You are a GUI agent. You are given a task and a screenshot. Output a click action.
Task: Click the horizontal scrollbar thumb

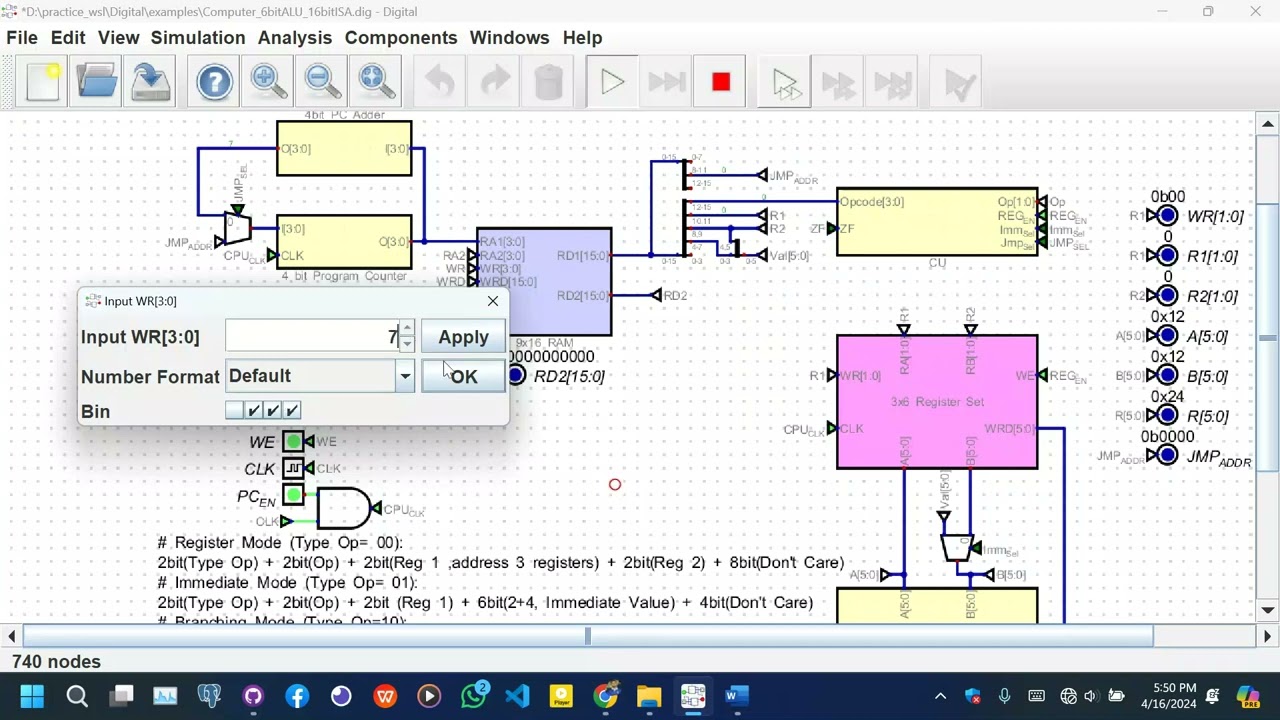pyautogui.click(x=588, y=636)
